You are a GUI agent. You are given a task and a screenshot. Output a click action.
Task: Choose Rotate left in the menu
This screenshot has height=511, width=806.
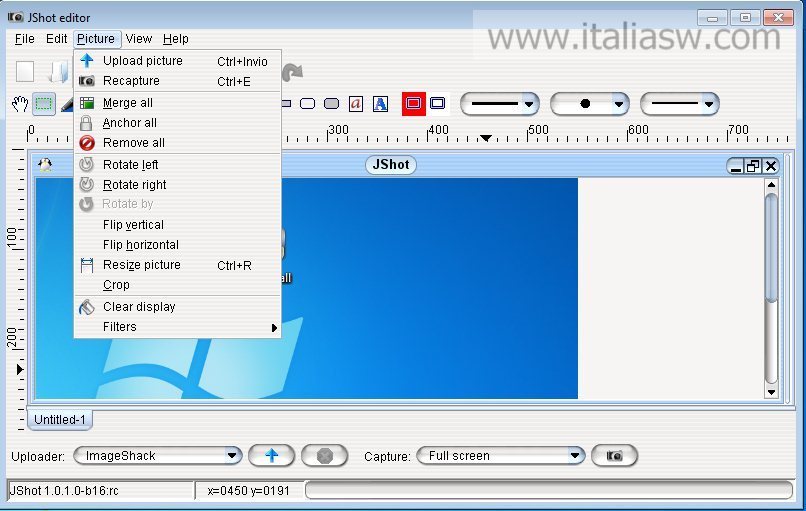pos(178,165)
